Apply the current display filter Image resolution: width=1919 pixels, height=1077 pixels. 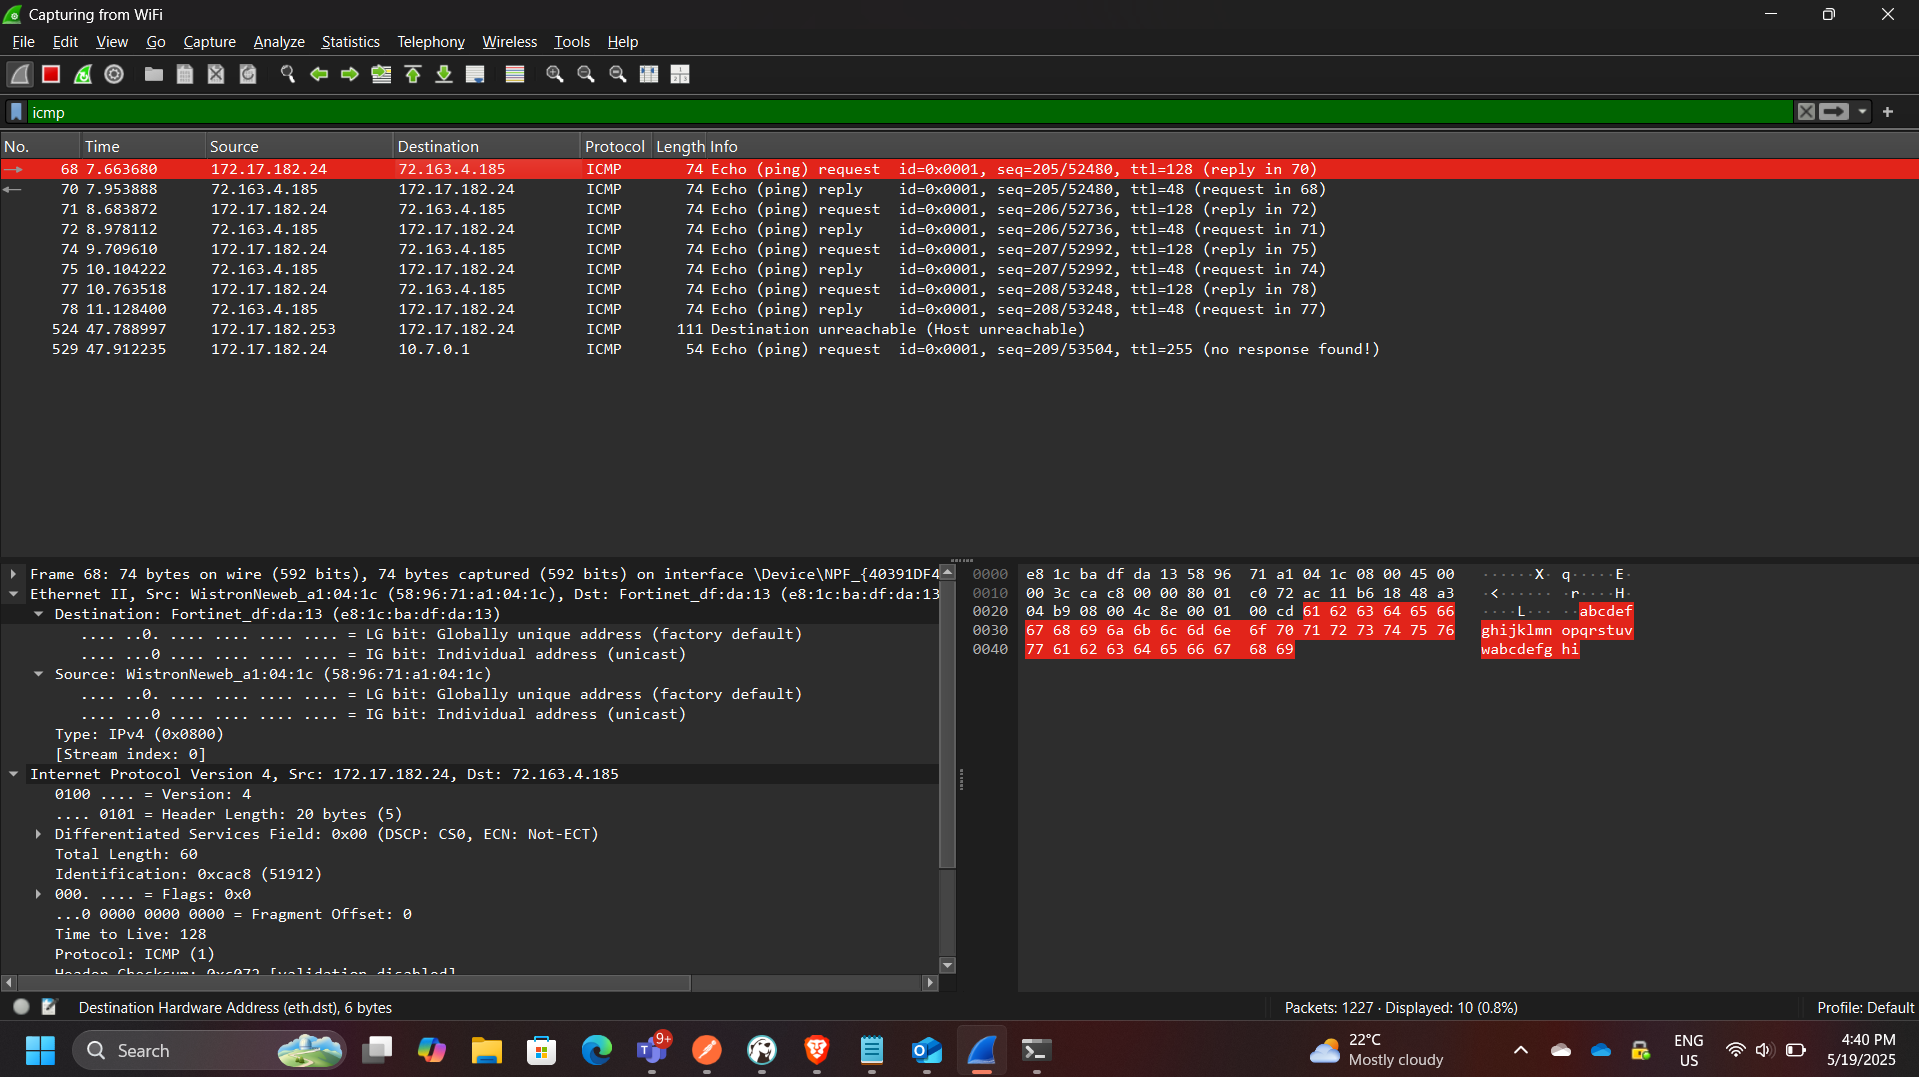(1833, 111)
